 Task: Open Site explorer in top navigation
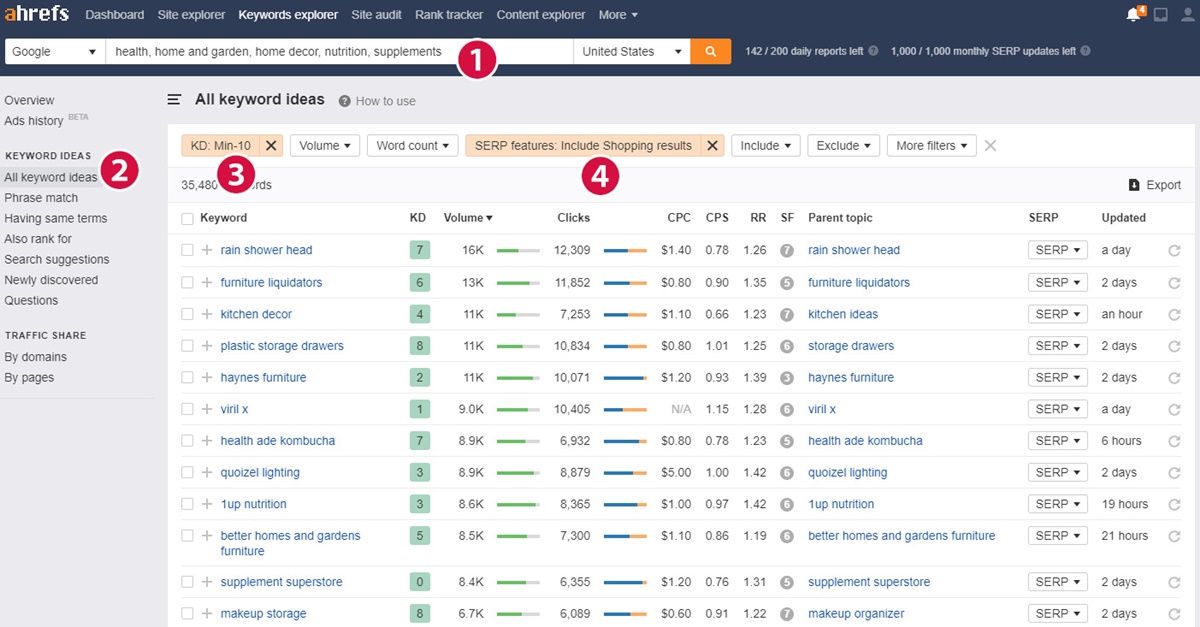point(191,15)
